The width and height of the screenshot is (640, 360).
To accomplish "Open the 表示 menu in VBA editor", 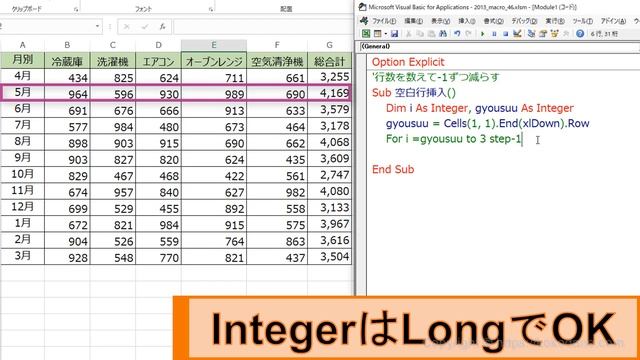I will (440, 21).
